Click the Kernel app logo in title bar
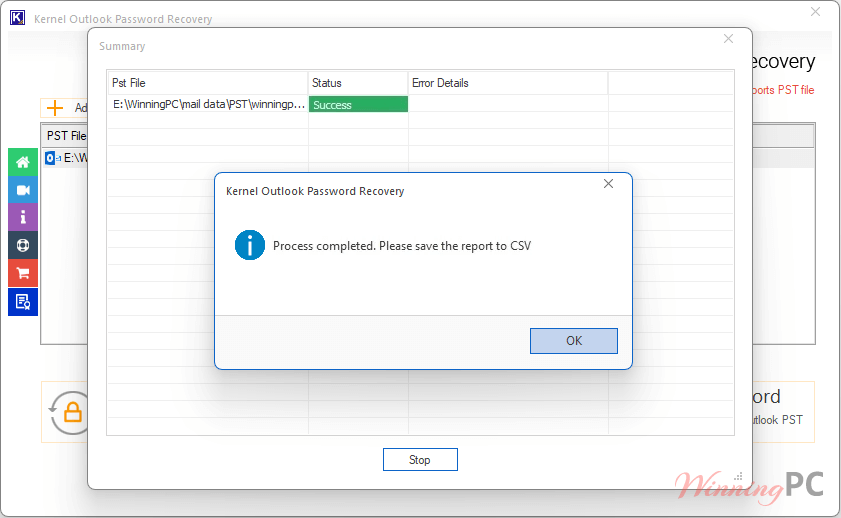Screen dimensions: 841x518 (x=17, y=18)
